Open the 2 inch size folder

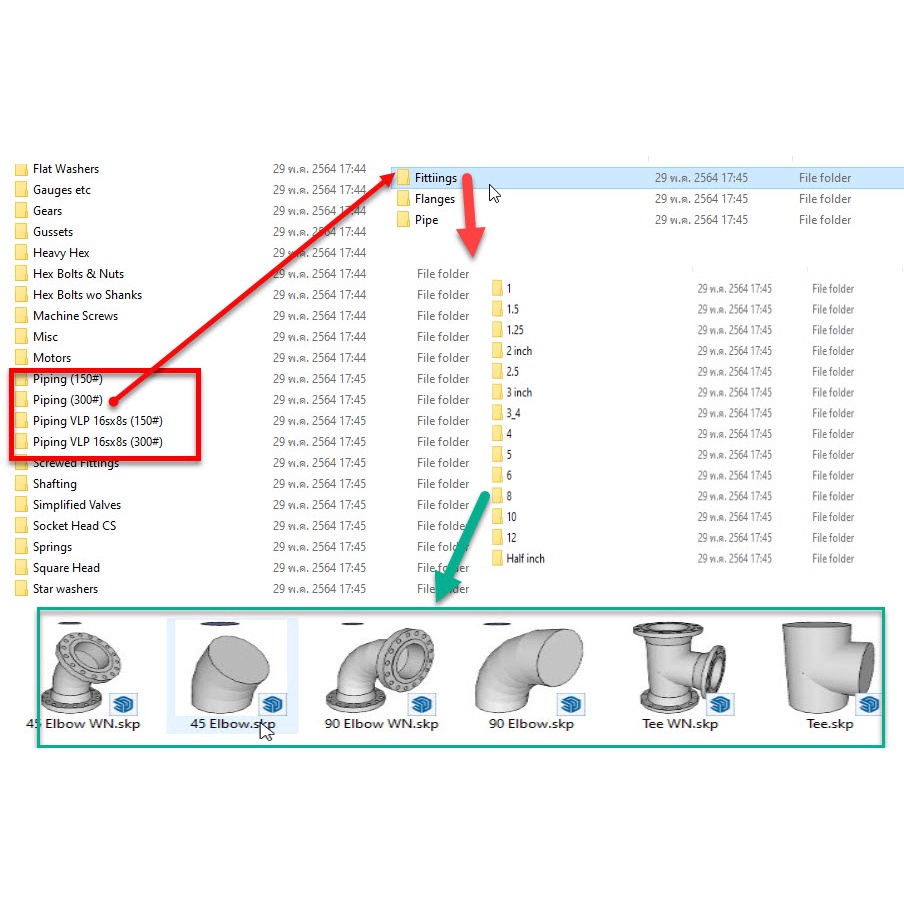pyautogui.click(x=518, y=351)
